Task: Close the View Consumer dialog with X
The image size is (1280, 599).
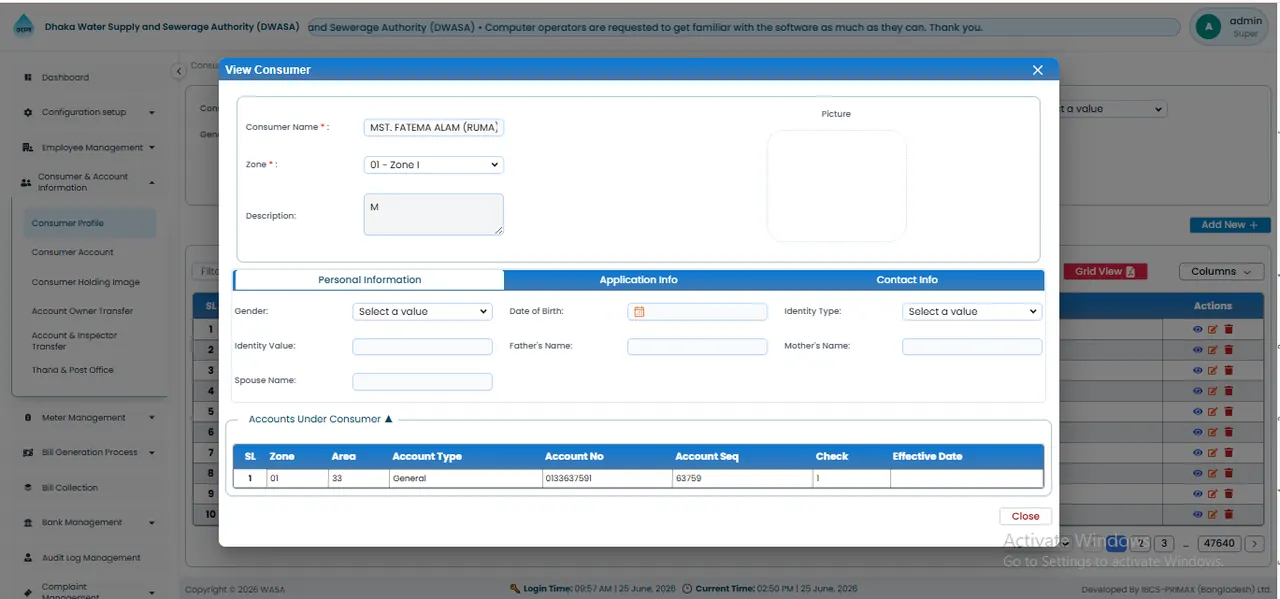Action: click(1037, 70)
